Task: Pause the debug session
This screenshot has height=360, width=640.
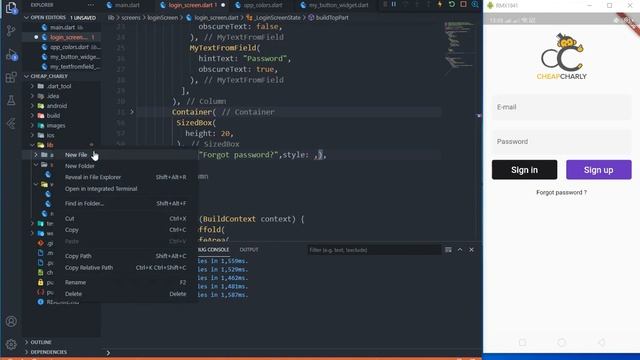Action: [x=394, y=4]
